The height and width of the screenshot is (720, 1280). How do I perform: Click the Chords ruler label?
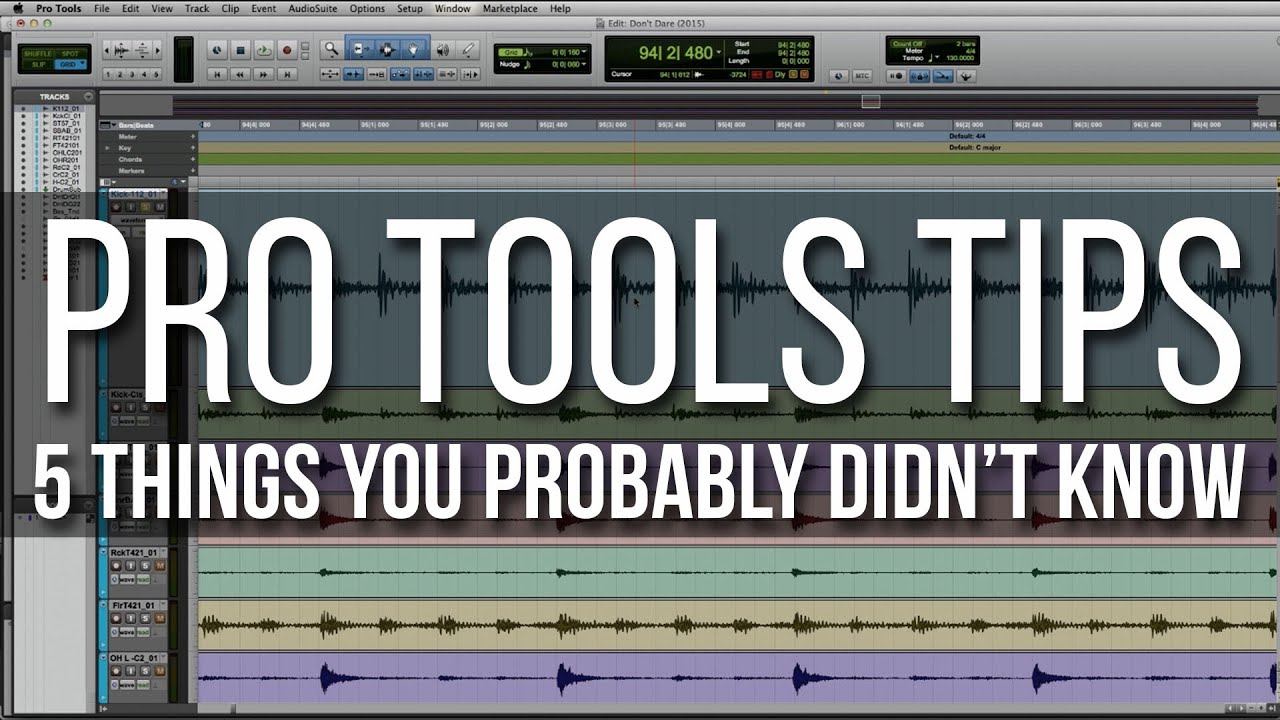[130, 159]
